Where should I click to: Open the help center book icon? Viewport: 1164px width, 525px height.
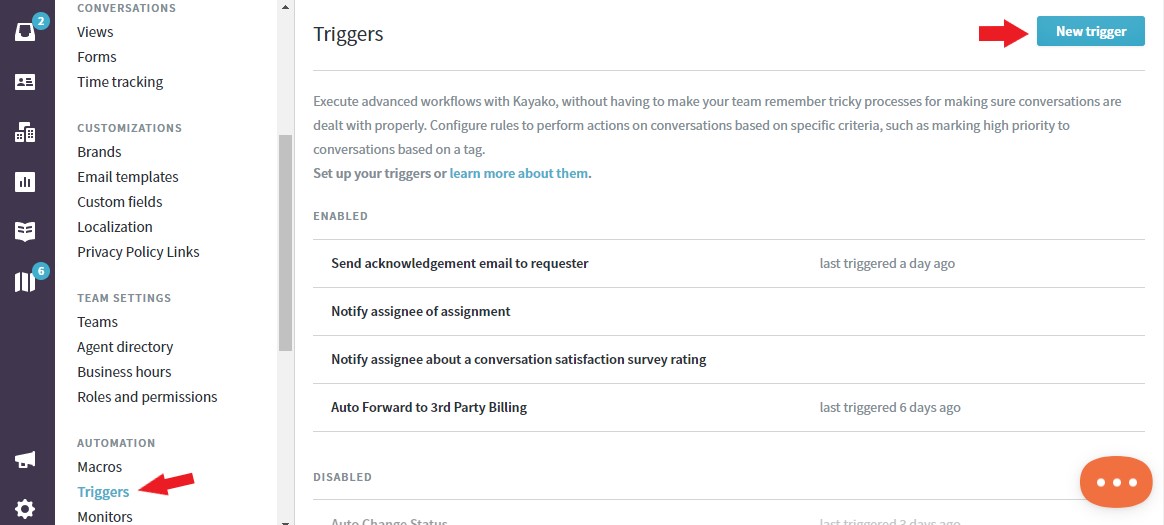point(25,232)
